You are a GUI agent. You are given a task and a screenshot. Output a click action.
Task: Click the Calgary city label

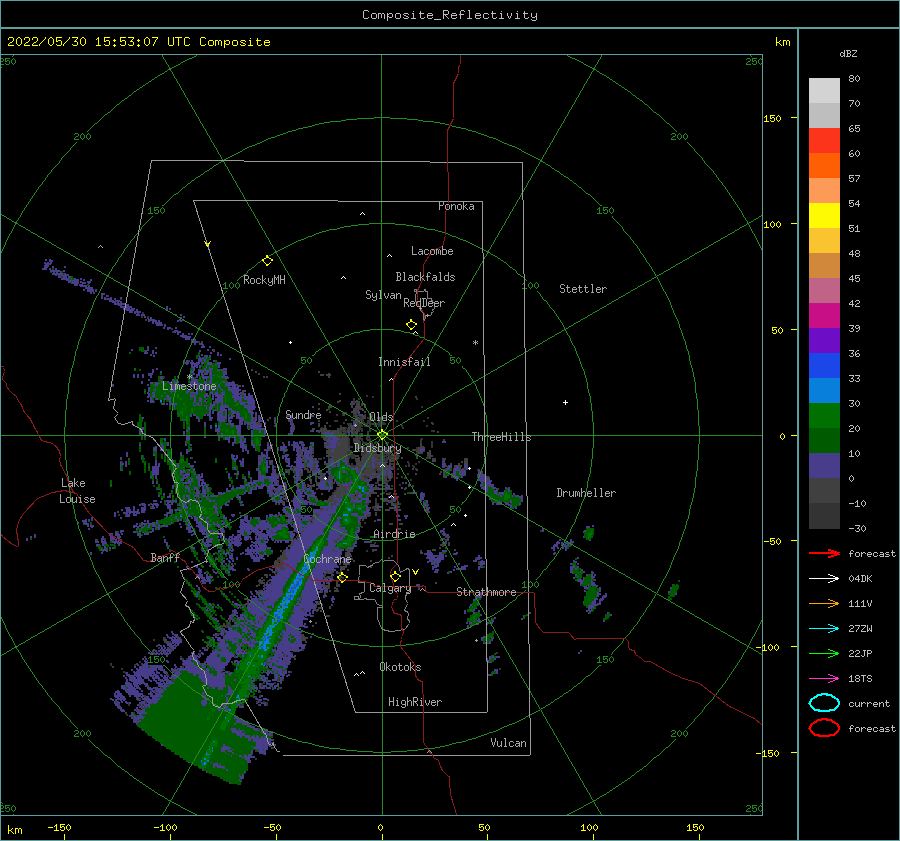pos(390,588)
